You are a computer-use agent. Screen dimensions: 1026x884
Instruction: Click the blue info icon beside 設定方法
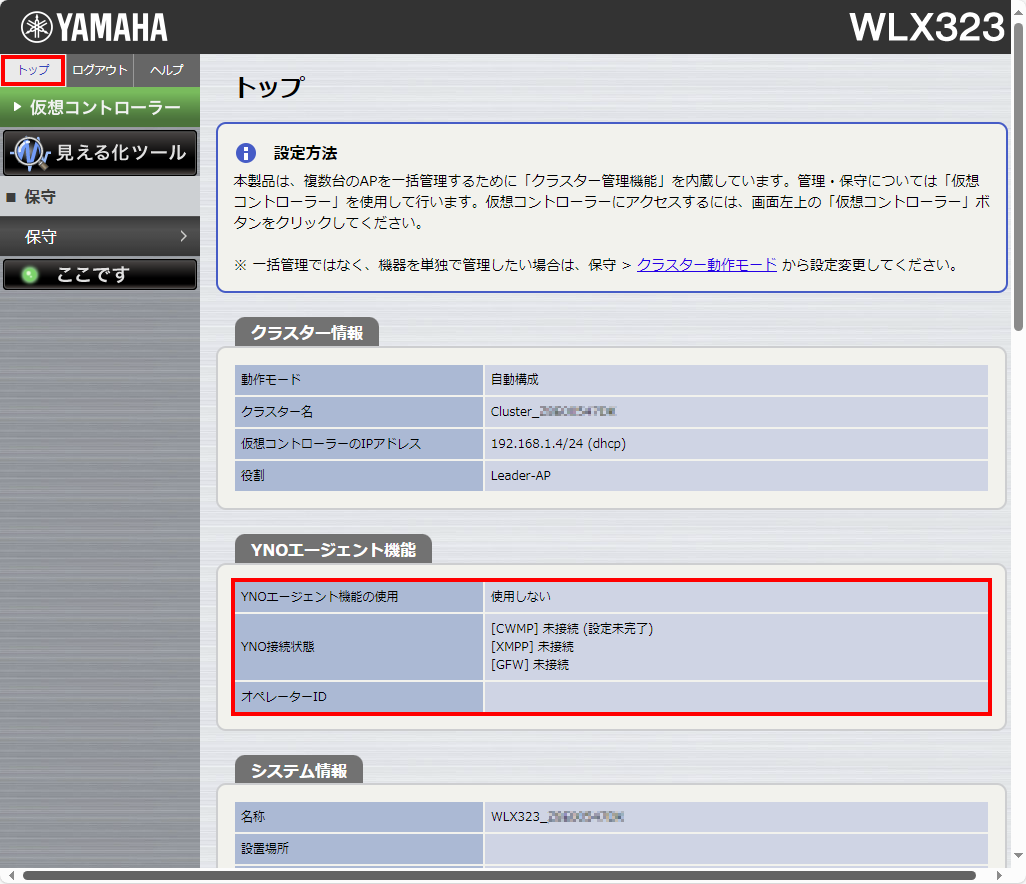246,153
